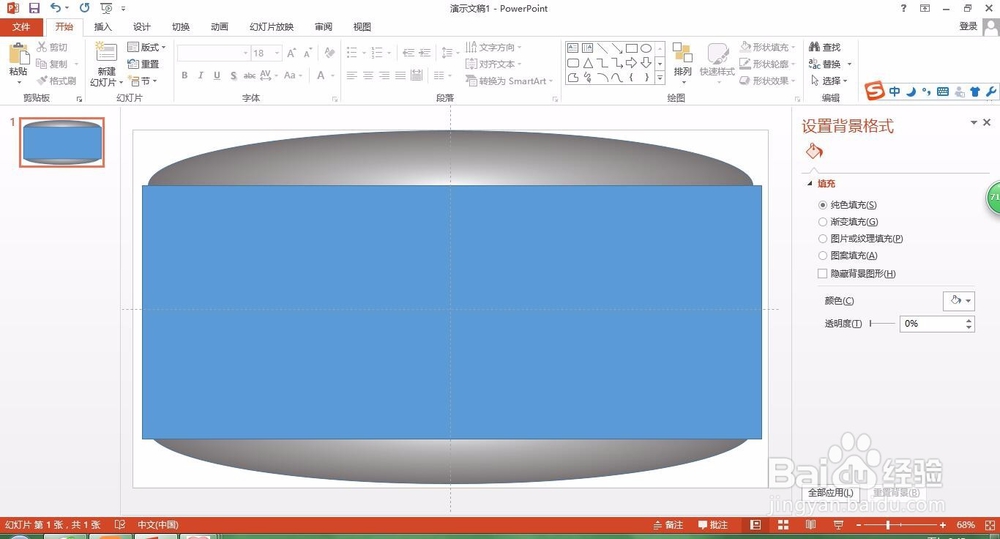Select 图案填充 pattern fill option

pos(848,256)
